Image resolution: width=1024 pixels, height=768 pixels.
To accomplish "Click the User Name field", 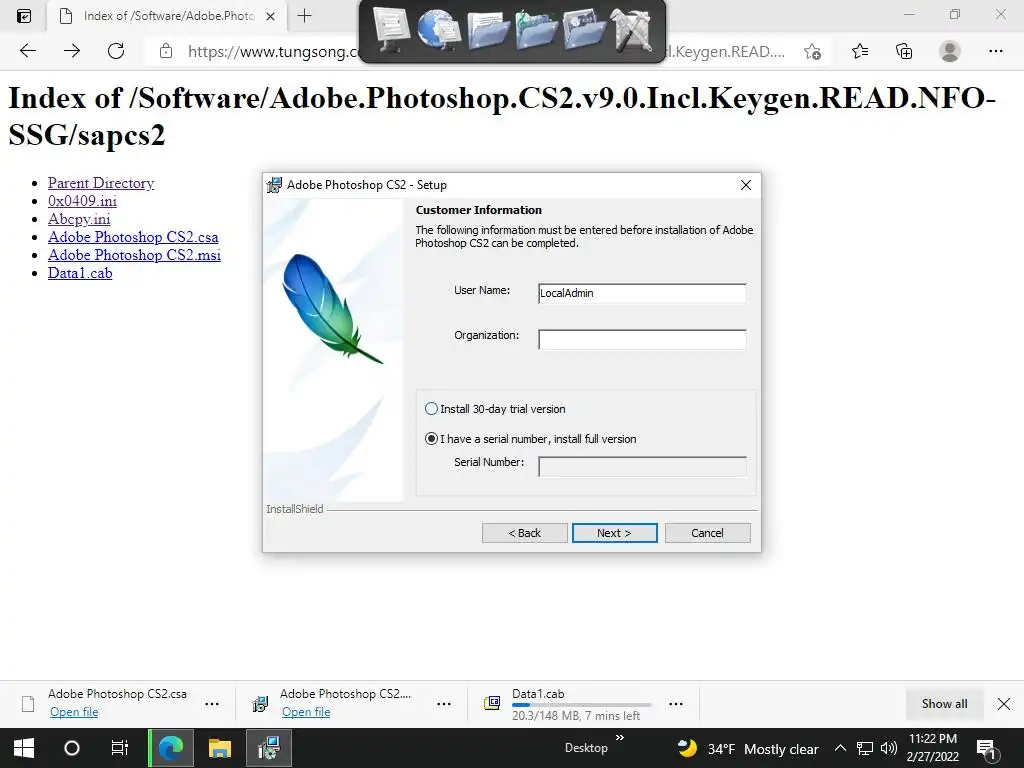I will (x=642, y=293).
